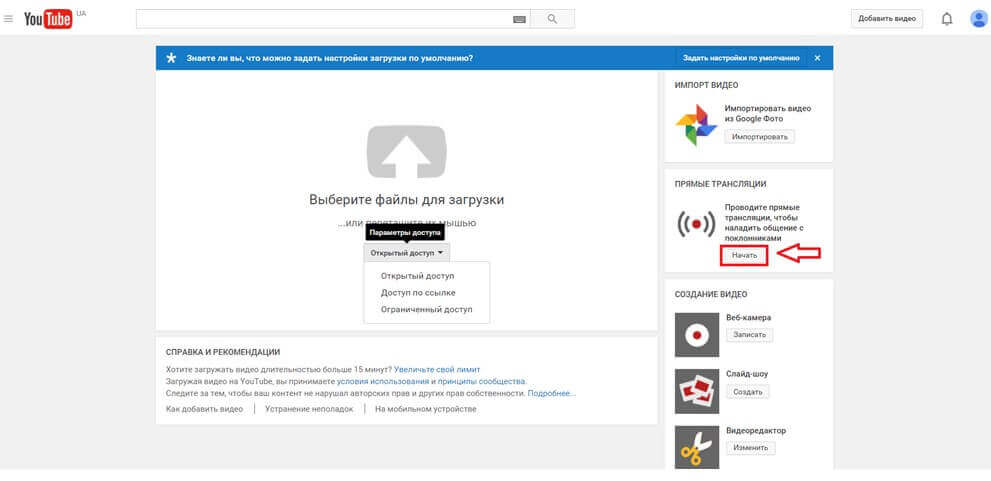Select Открытый доступ from the dropdown list
This screenshot has width=991, height=481.
tap(417, 275)
